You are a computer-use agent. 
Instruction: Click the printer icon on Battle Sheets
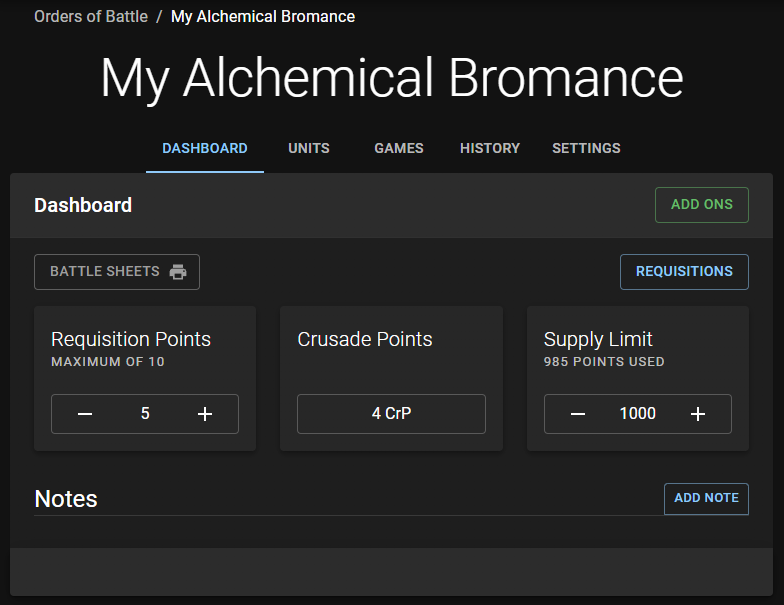(x=178, y=272)
